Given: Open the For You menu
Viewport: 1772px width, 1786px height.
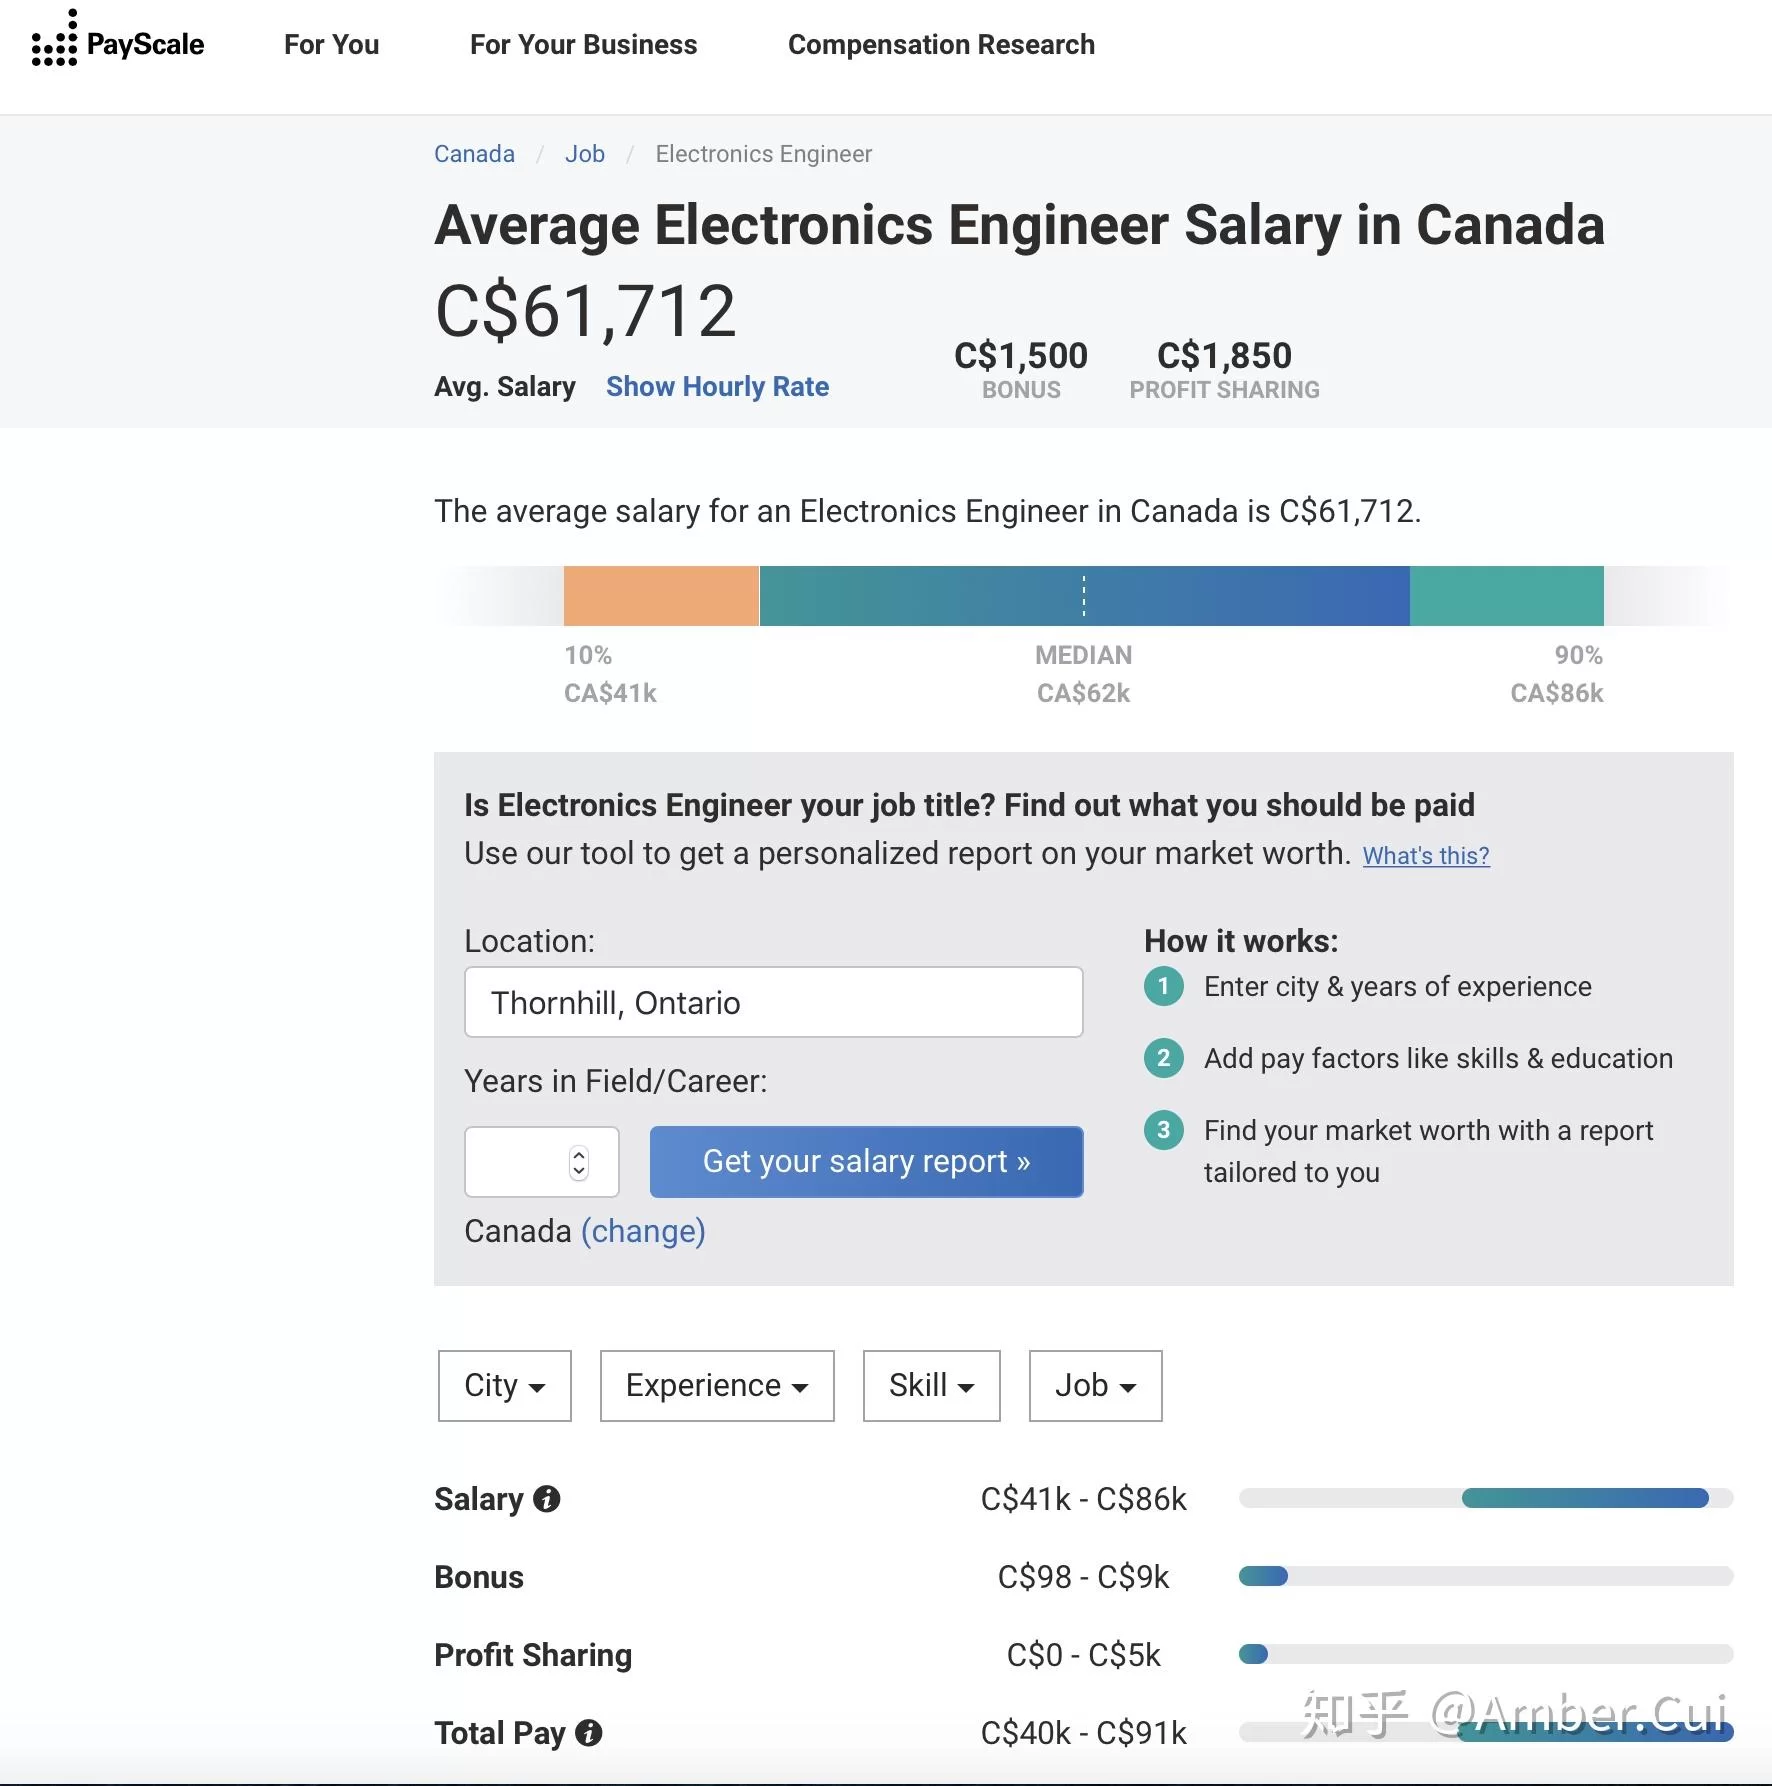Looking at the screenshot, I should pyautogui.click(x=331, y=45).
